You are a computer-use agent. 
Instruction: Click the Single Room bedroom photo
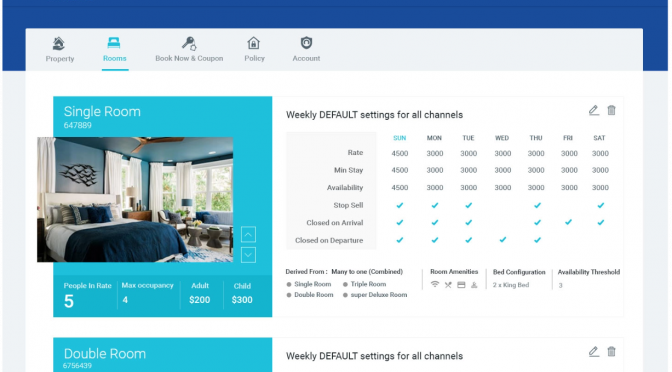click(135, 199)
